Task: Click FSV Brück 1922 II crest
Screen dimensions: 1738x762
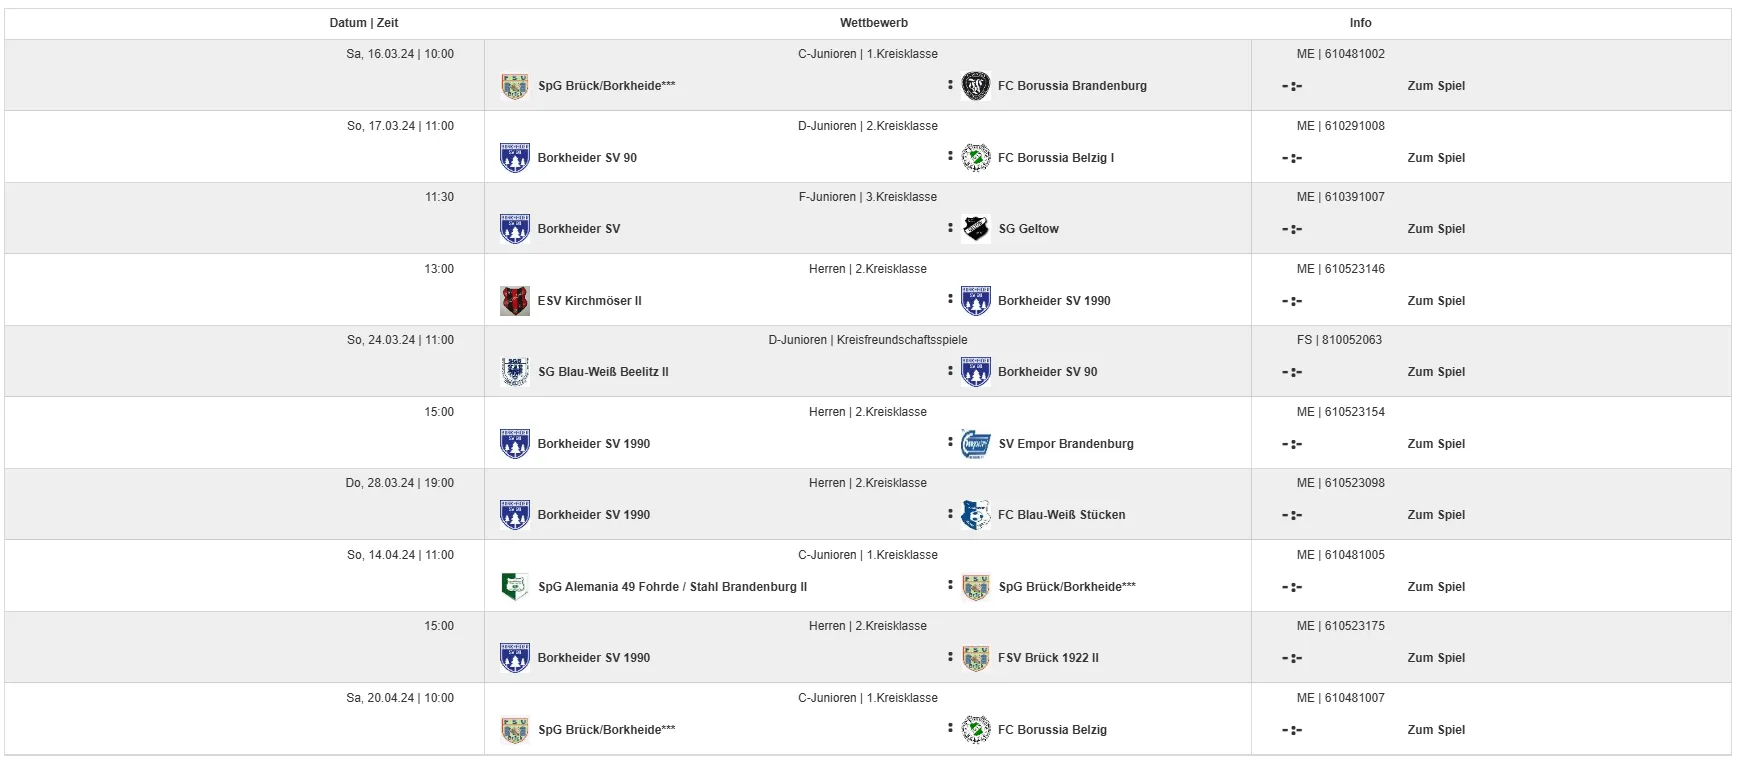Action: pos(975,658)
